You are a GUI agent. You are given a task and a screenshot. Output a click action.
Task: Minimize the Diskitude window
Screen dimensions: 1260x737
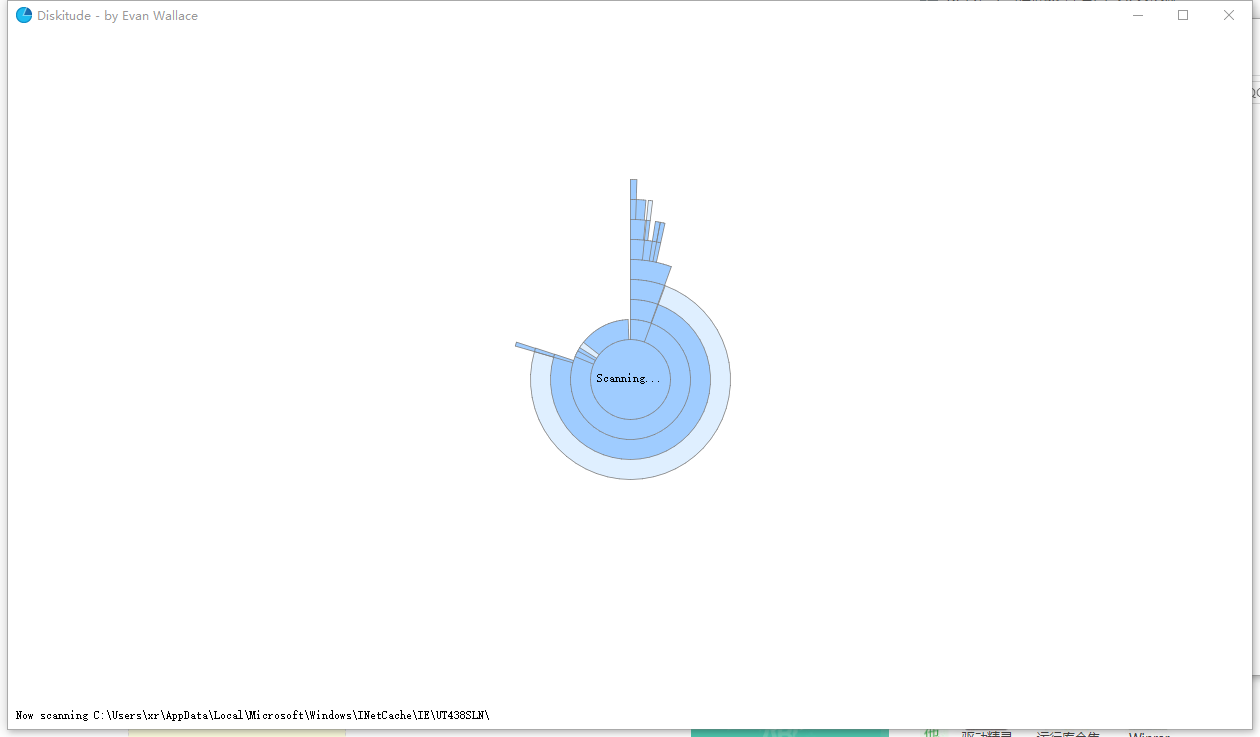click(x=1137, y=15)
